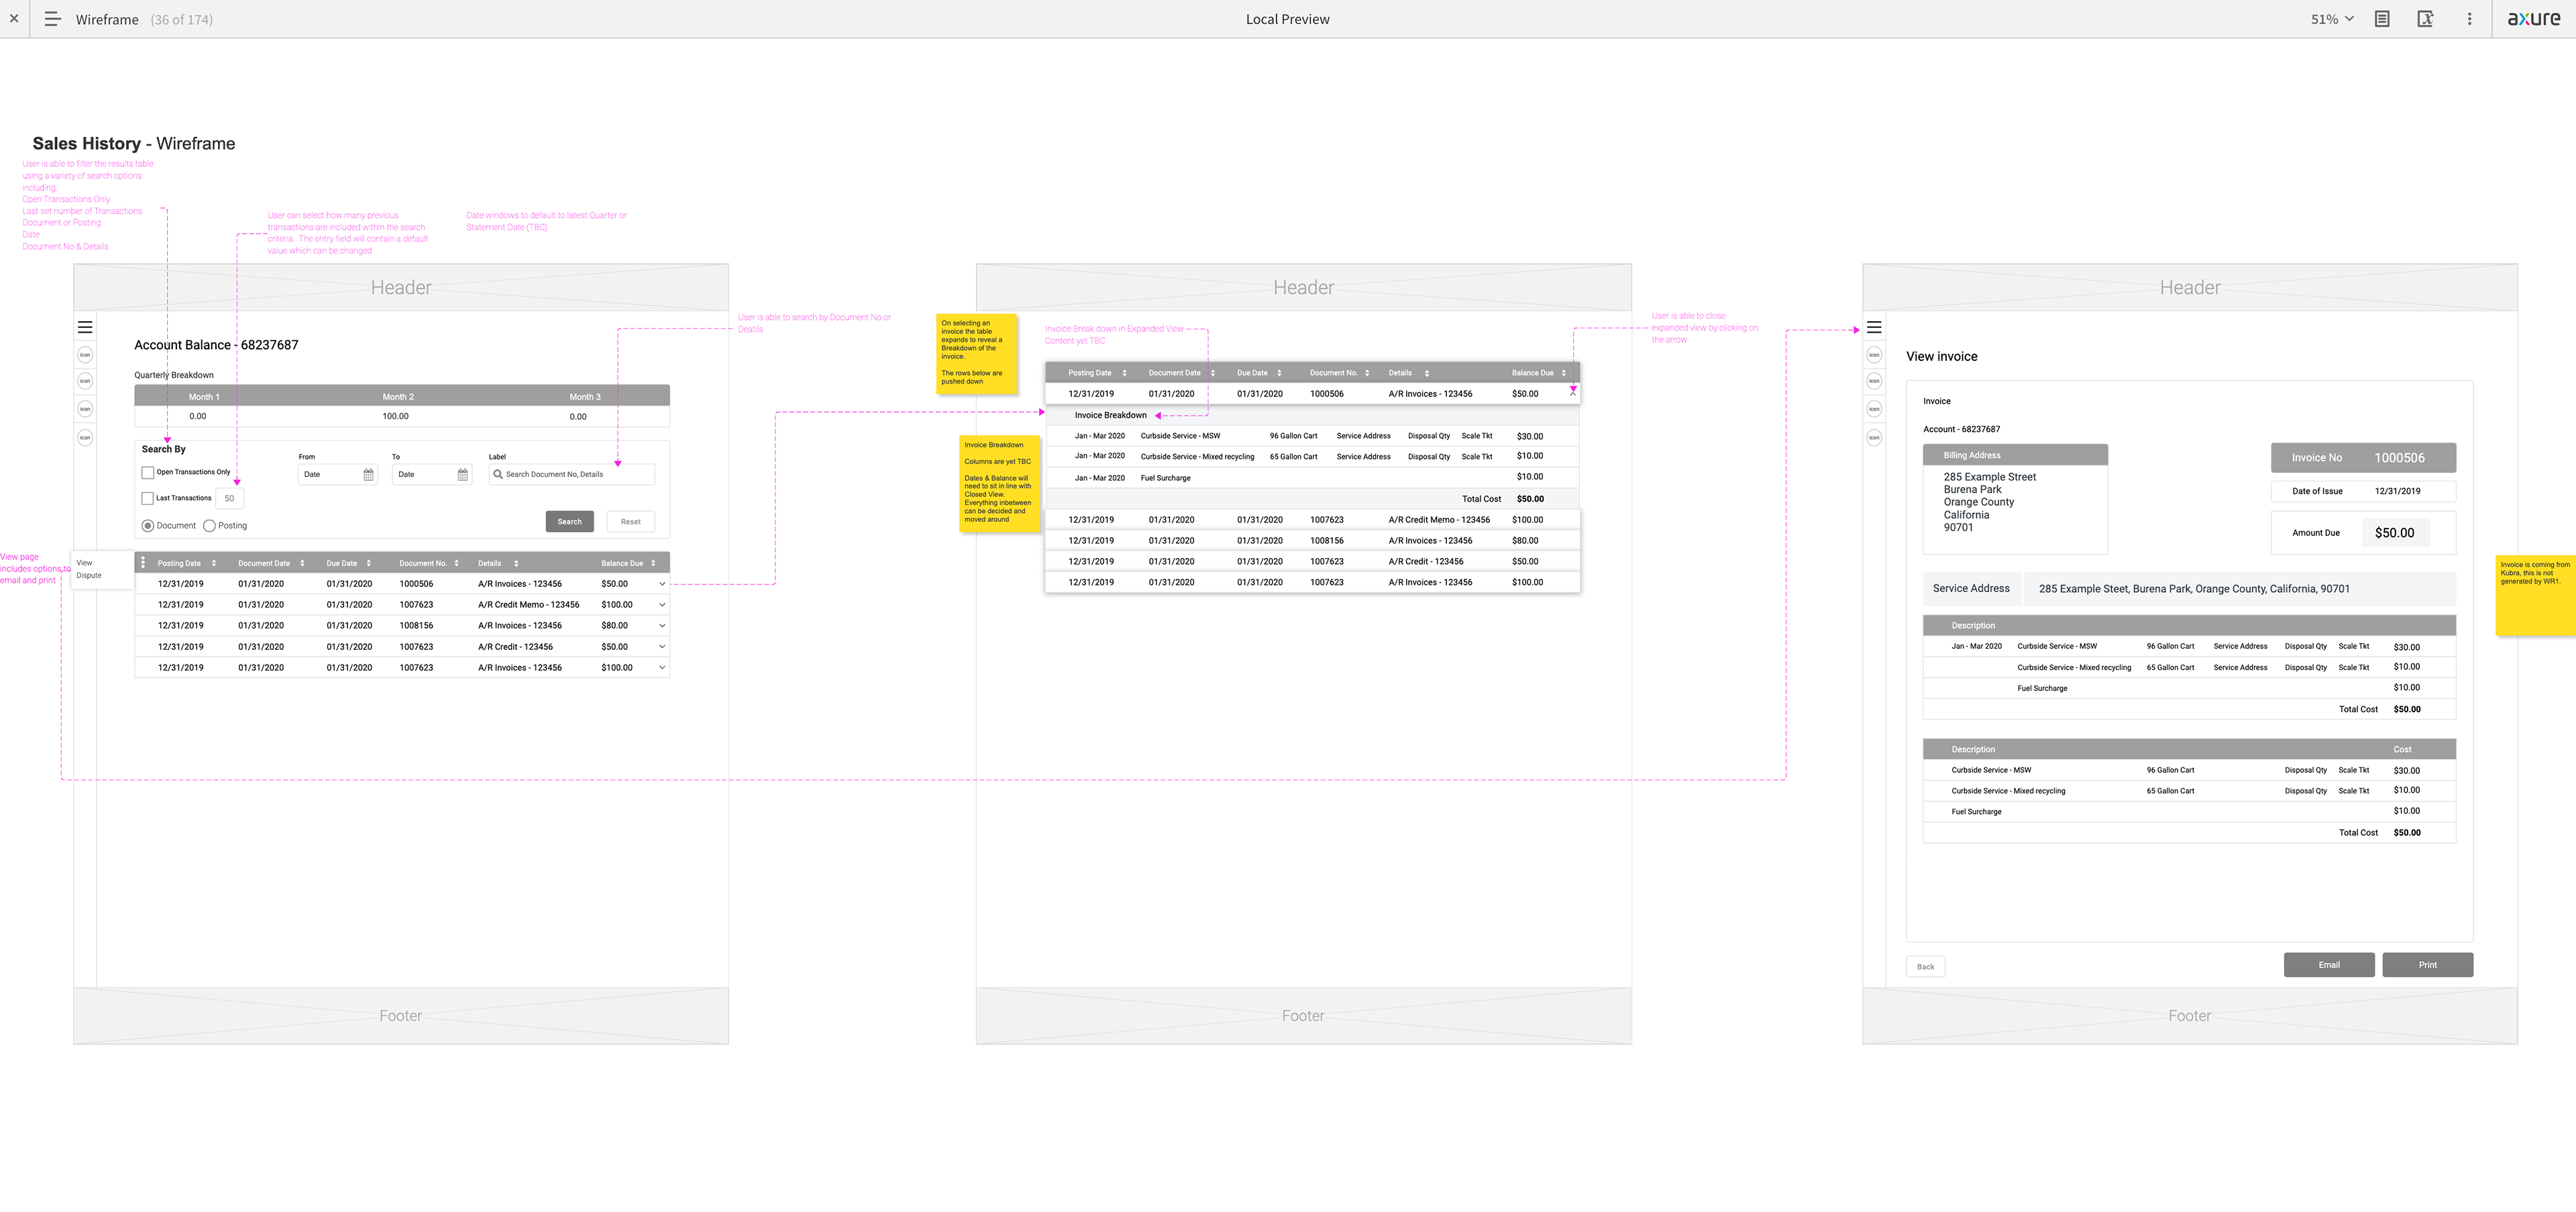Screen dimensions: 2576x1212
Task: Click the '285 Example Street' billing address line
Action: [x=1989, y=477]
